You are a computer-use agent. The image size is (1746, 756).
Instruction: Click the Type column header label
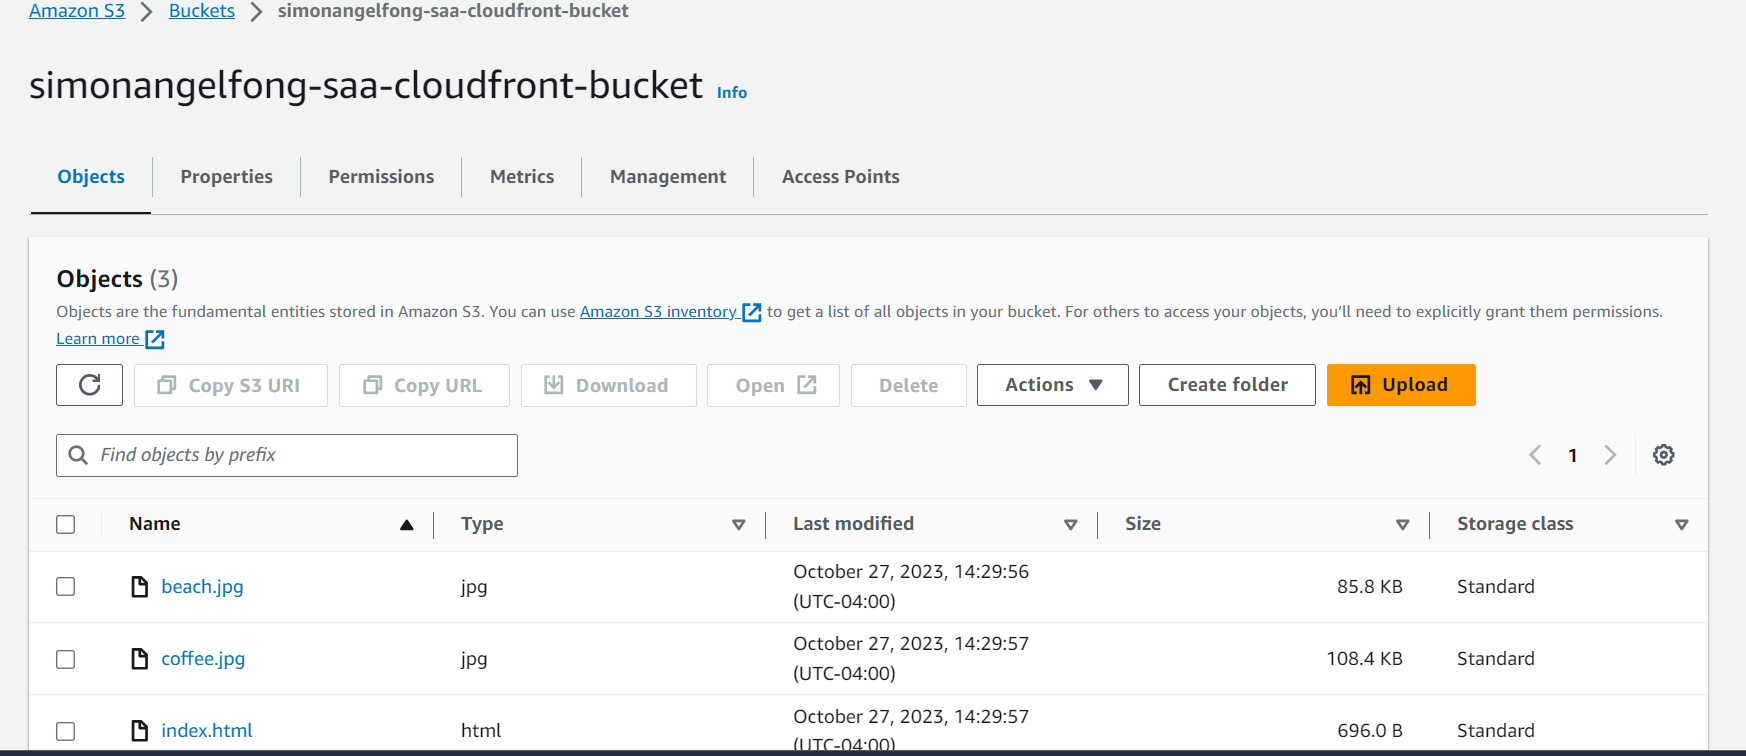coord(482,524)
